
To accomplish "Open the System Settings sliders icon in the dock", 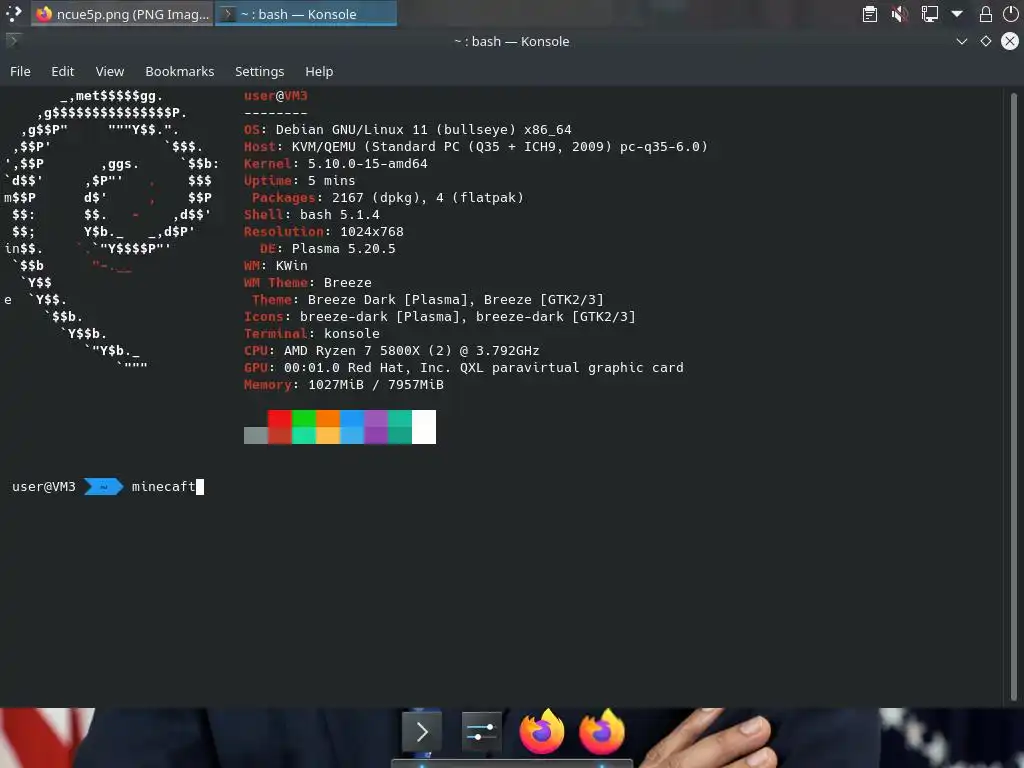I will pos(481,732).
